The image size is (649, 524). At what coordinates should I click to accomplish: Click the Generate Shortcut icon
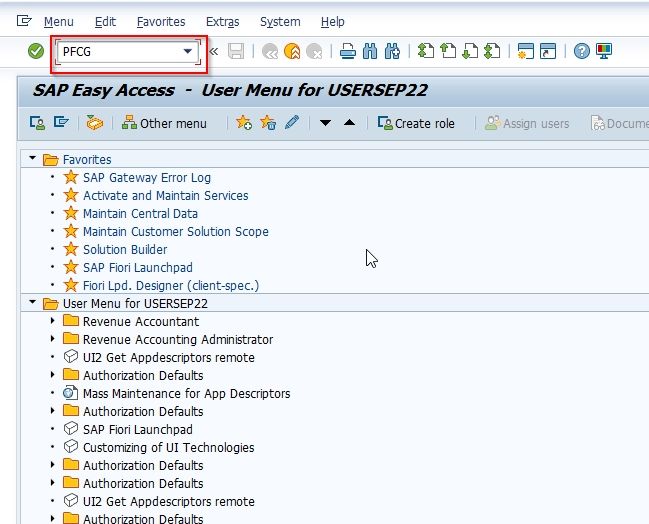pyautogui.click(x=548, y=51)
